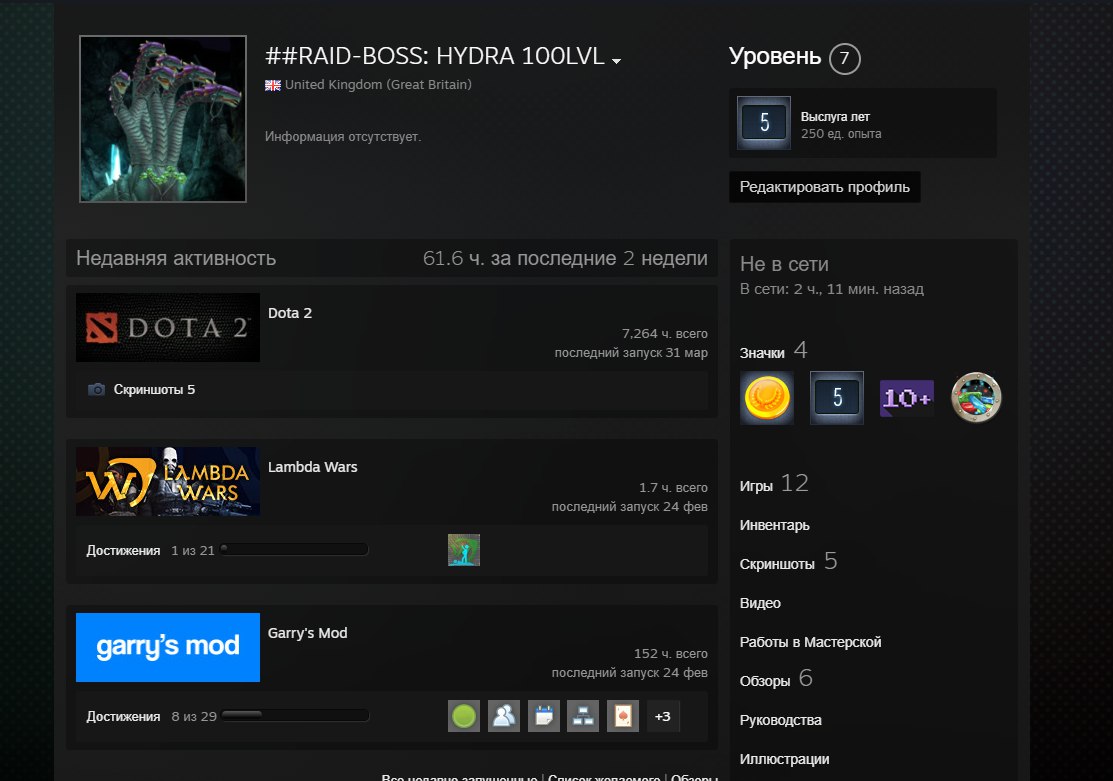Click the Garry's Mod achievements progress bar
Image resolution: width=1113 pixels, height=781 pixels.
click(x=295, y=715)
